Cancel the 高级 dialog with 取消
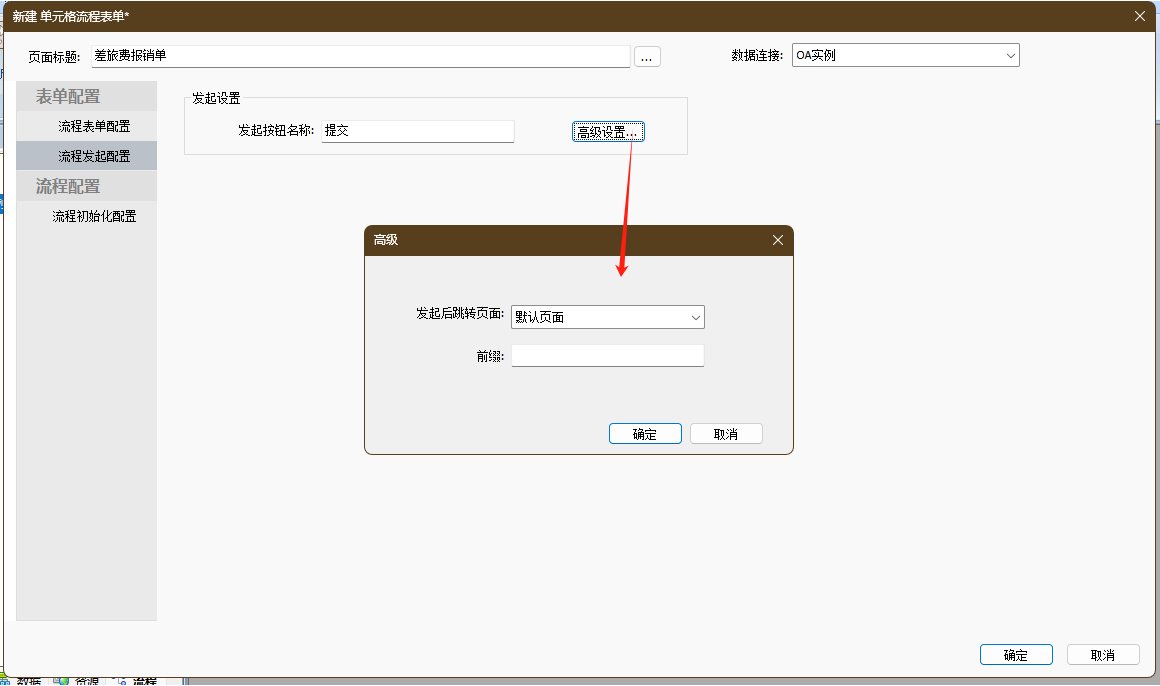The width and height of the screenshot is (1160, 686). click(x=726, y=434)
